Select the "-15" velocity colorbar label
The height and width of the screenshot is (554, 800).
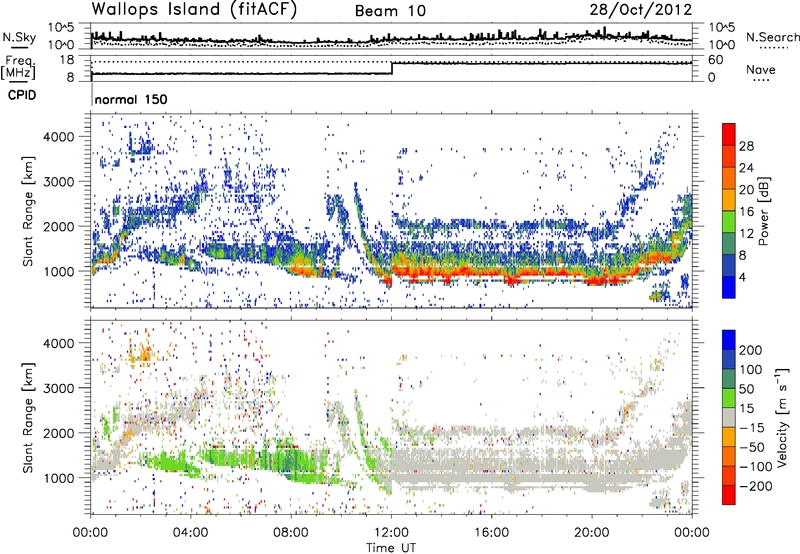pyautogui.click(x=752, y=427)
